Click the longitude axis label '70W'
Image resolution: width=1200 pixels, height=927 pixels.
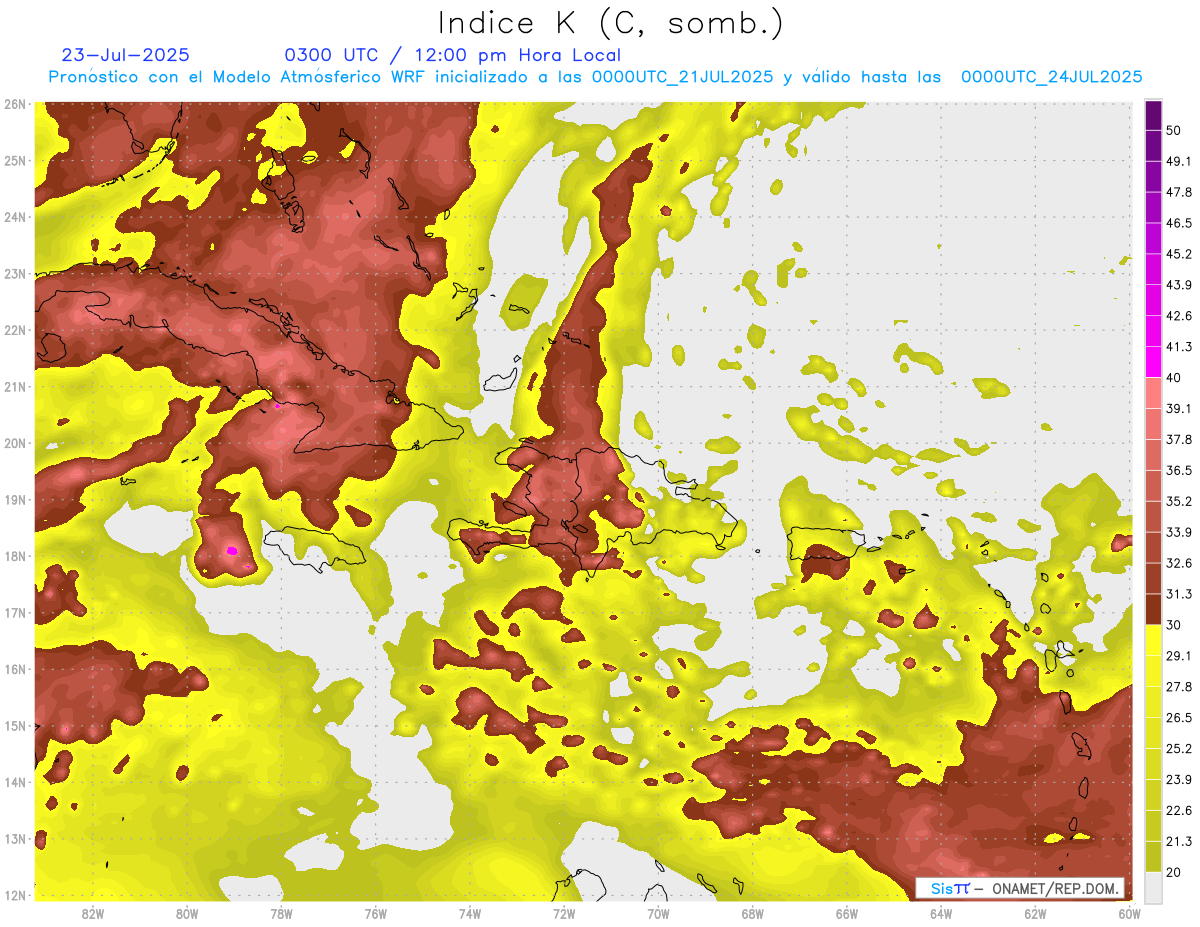(658, 913)
